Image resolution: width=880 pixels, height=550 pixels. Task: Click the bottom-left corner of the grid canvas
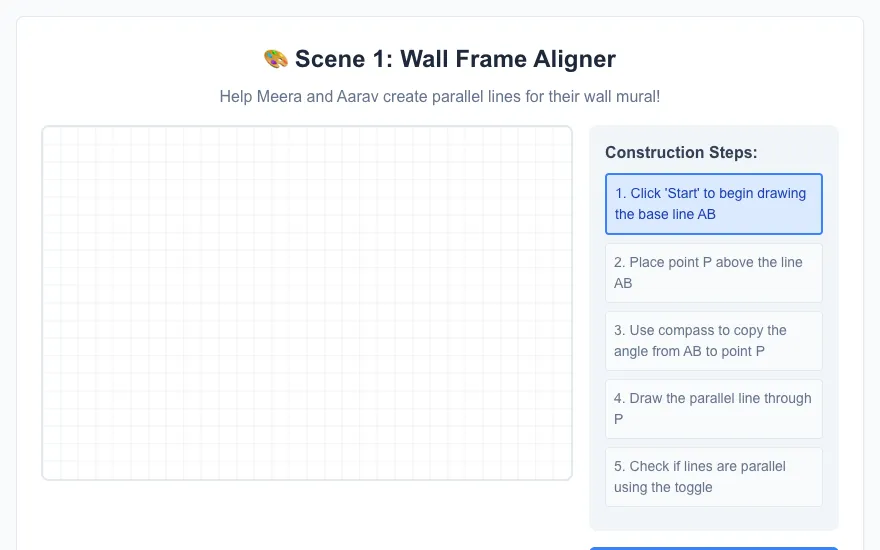[x=44, y=478]
